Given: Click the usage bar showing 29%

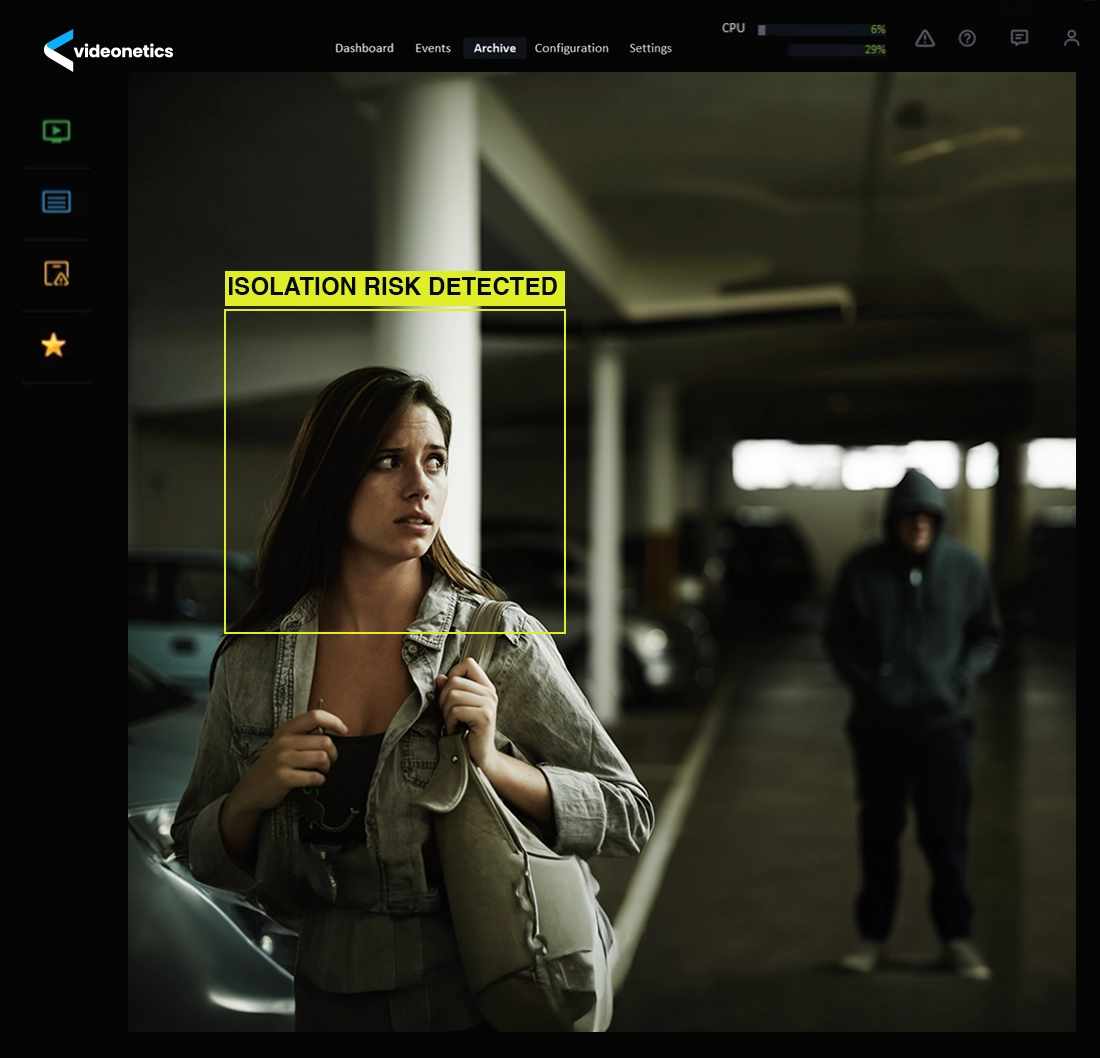Looking at the screenshot, I should [835, 50].
